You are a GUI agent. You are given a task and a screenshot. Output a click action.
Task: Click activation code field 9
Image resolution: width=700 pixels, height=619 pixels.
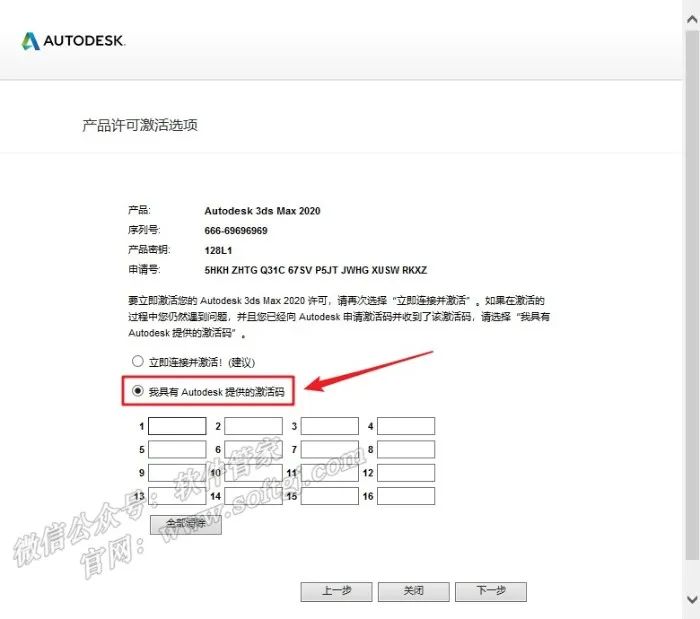pyautogui.click(x=177, y=473)
